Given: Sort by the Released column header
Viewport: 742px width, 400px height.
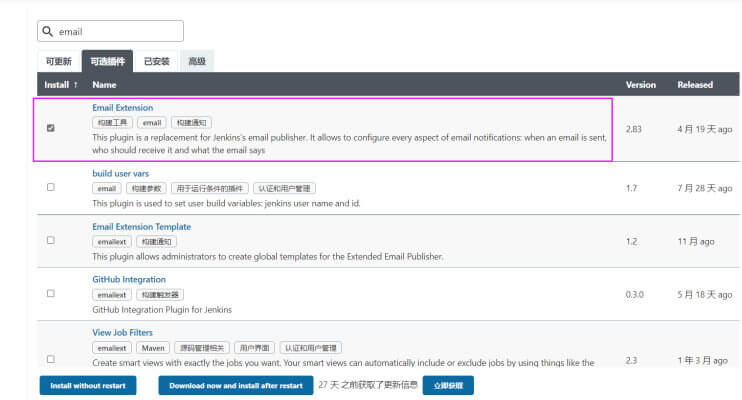Looking at the screenshot, I should point(695,85).
